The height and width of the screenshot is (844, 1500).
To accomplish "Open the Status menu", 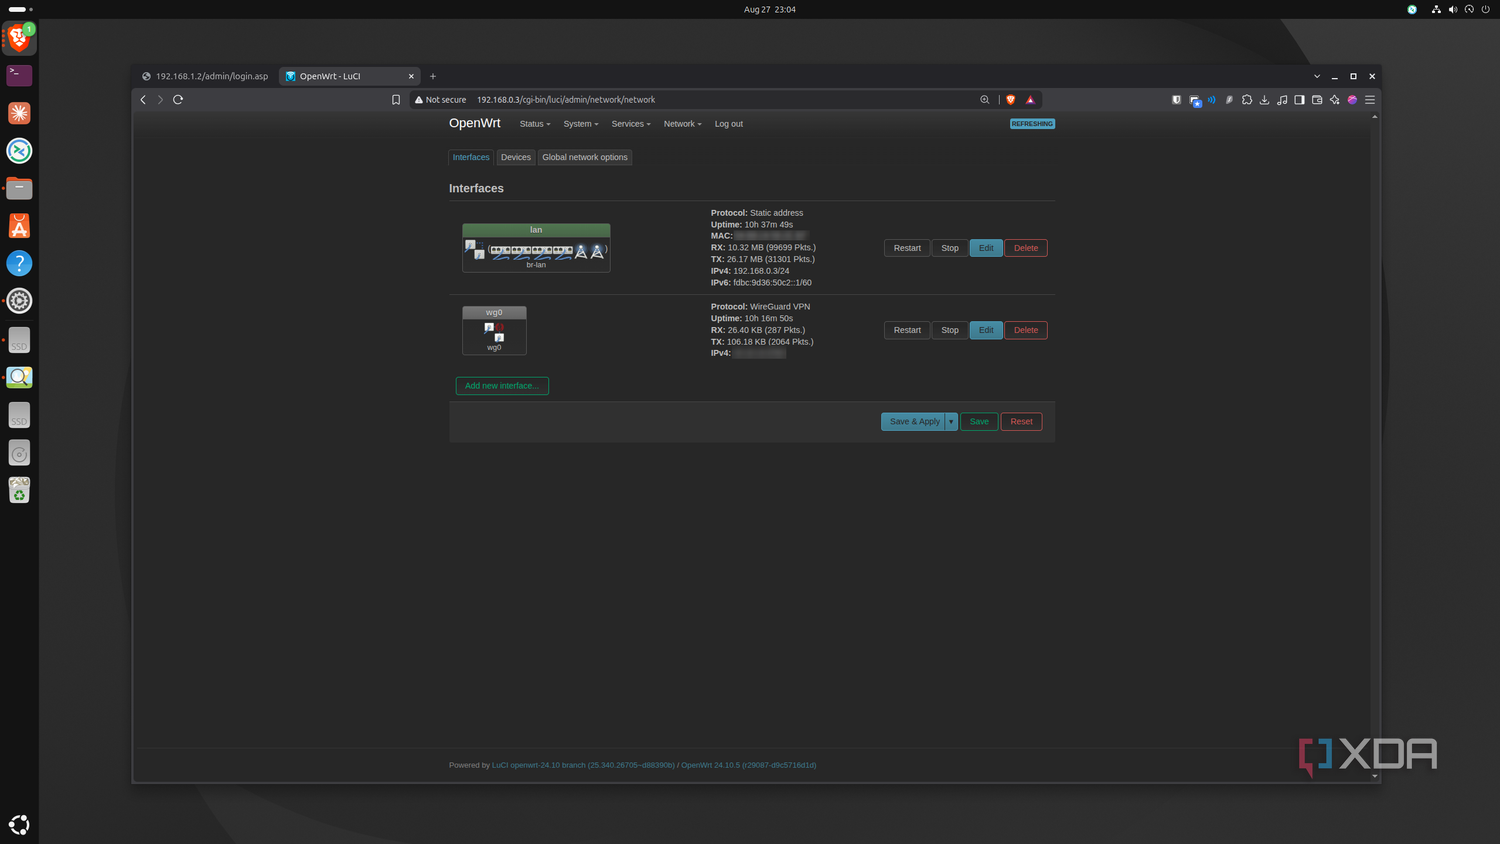I will (535, 124).
